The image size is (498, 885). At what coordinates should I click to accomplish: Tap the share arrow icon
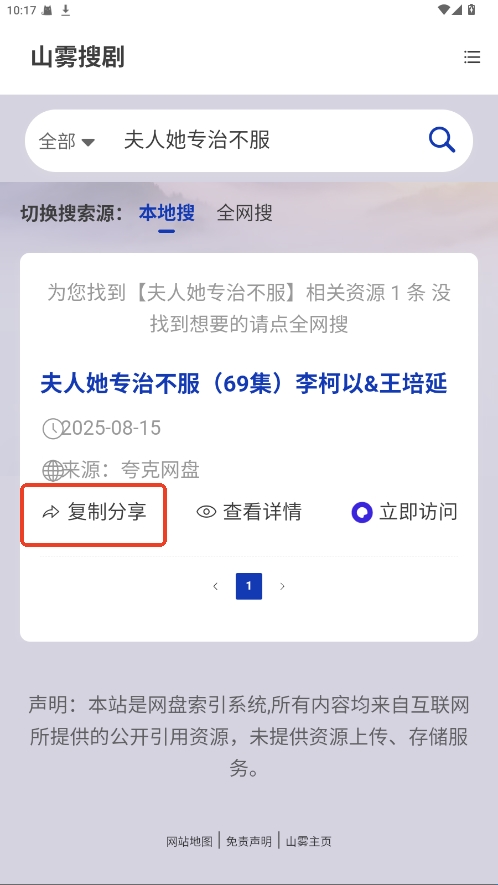click(x=51, y=512)
